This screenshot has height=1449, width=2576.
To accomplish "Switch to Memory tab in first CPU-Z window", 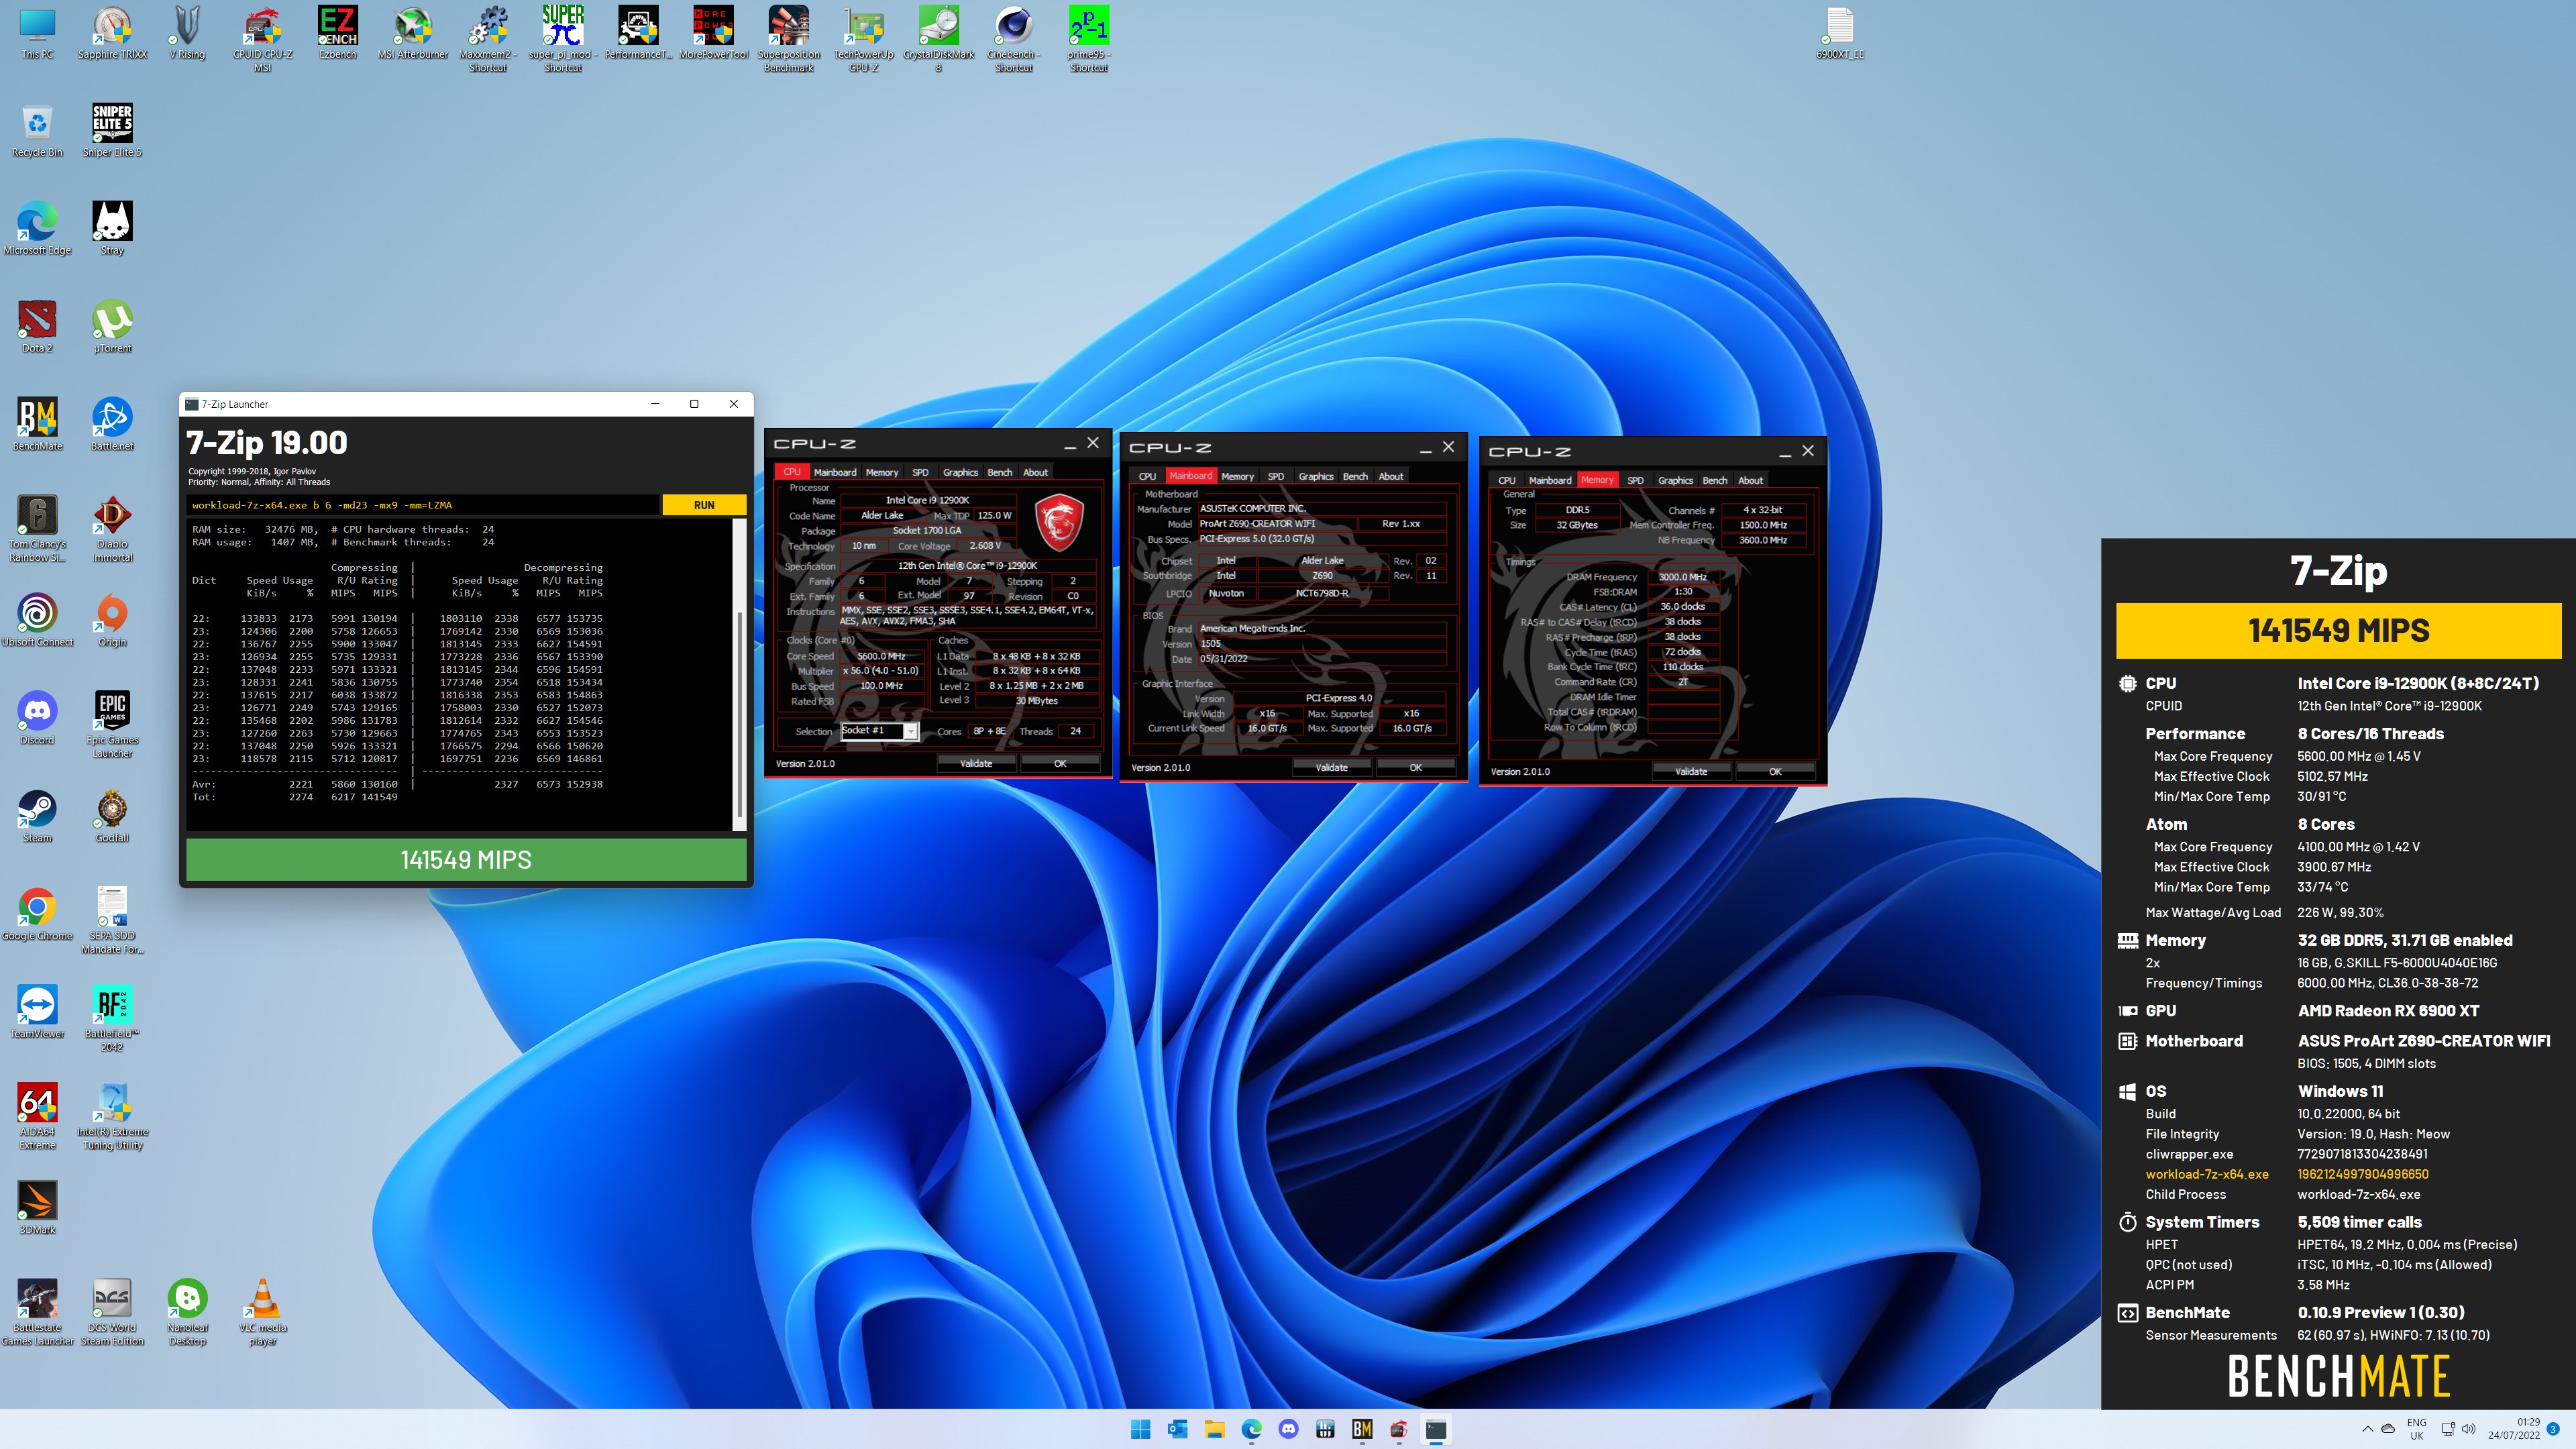I will [882, 472].
